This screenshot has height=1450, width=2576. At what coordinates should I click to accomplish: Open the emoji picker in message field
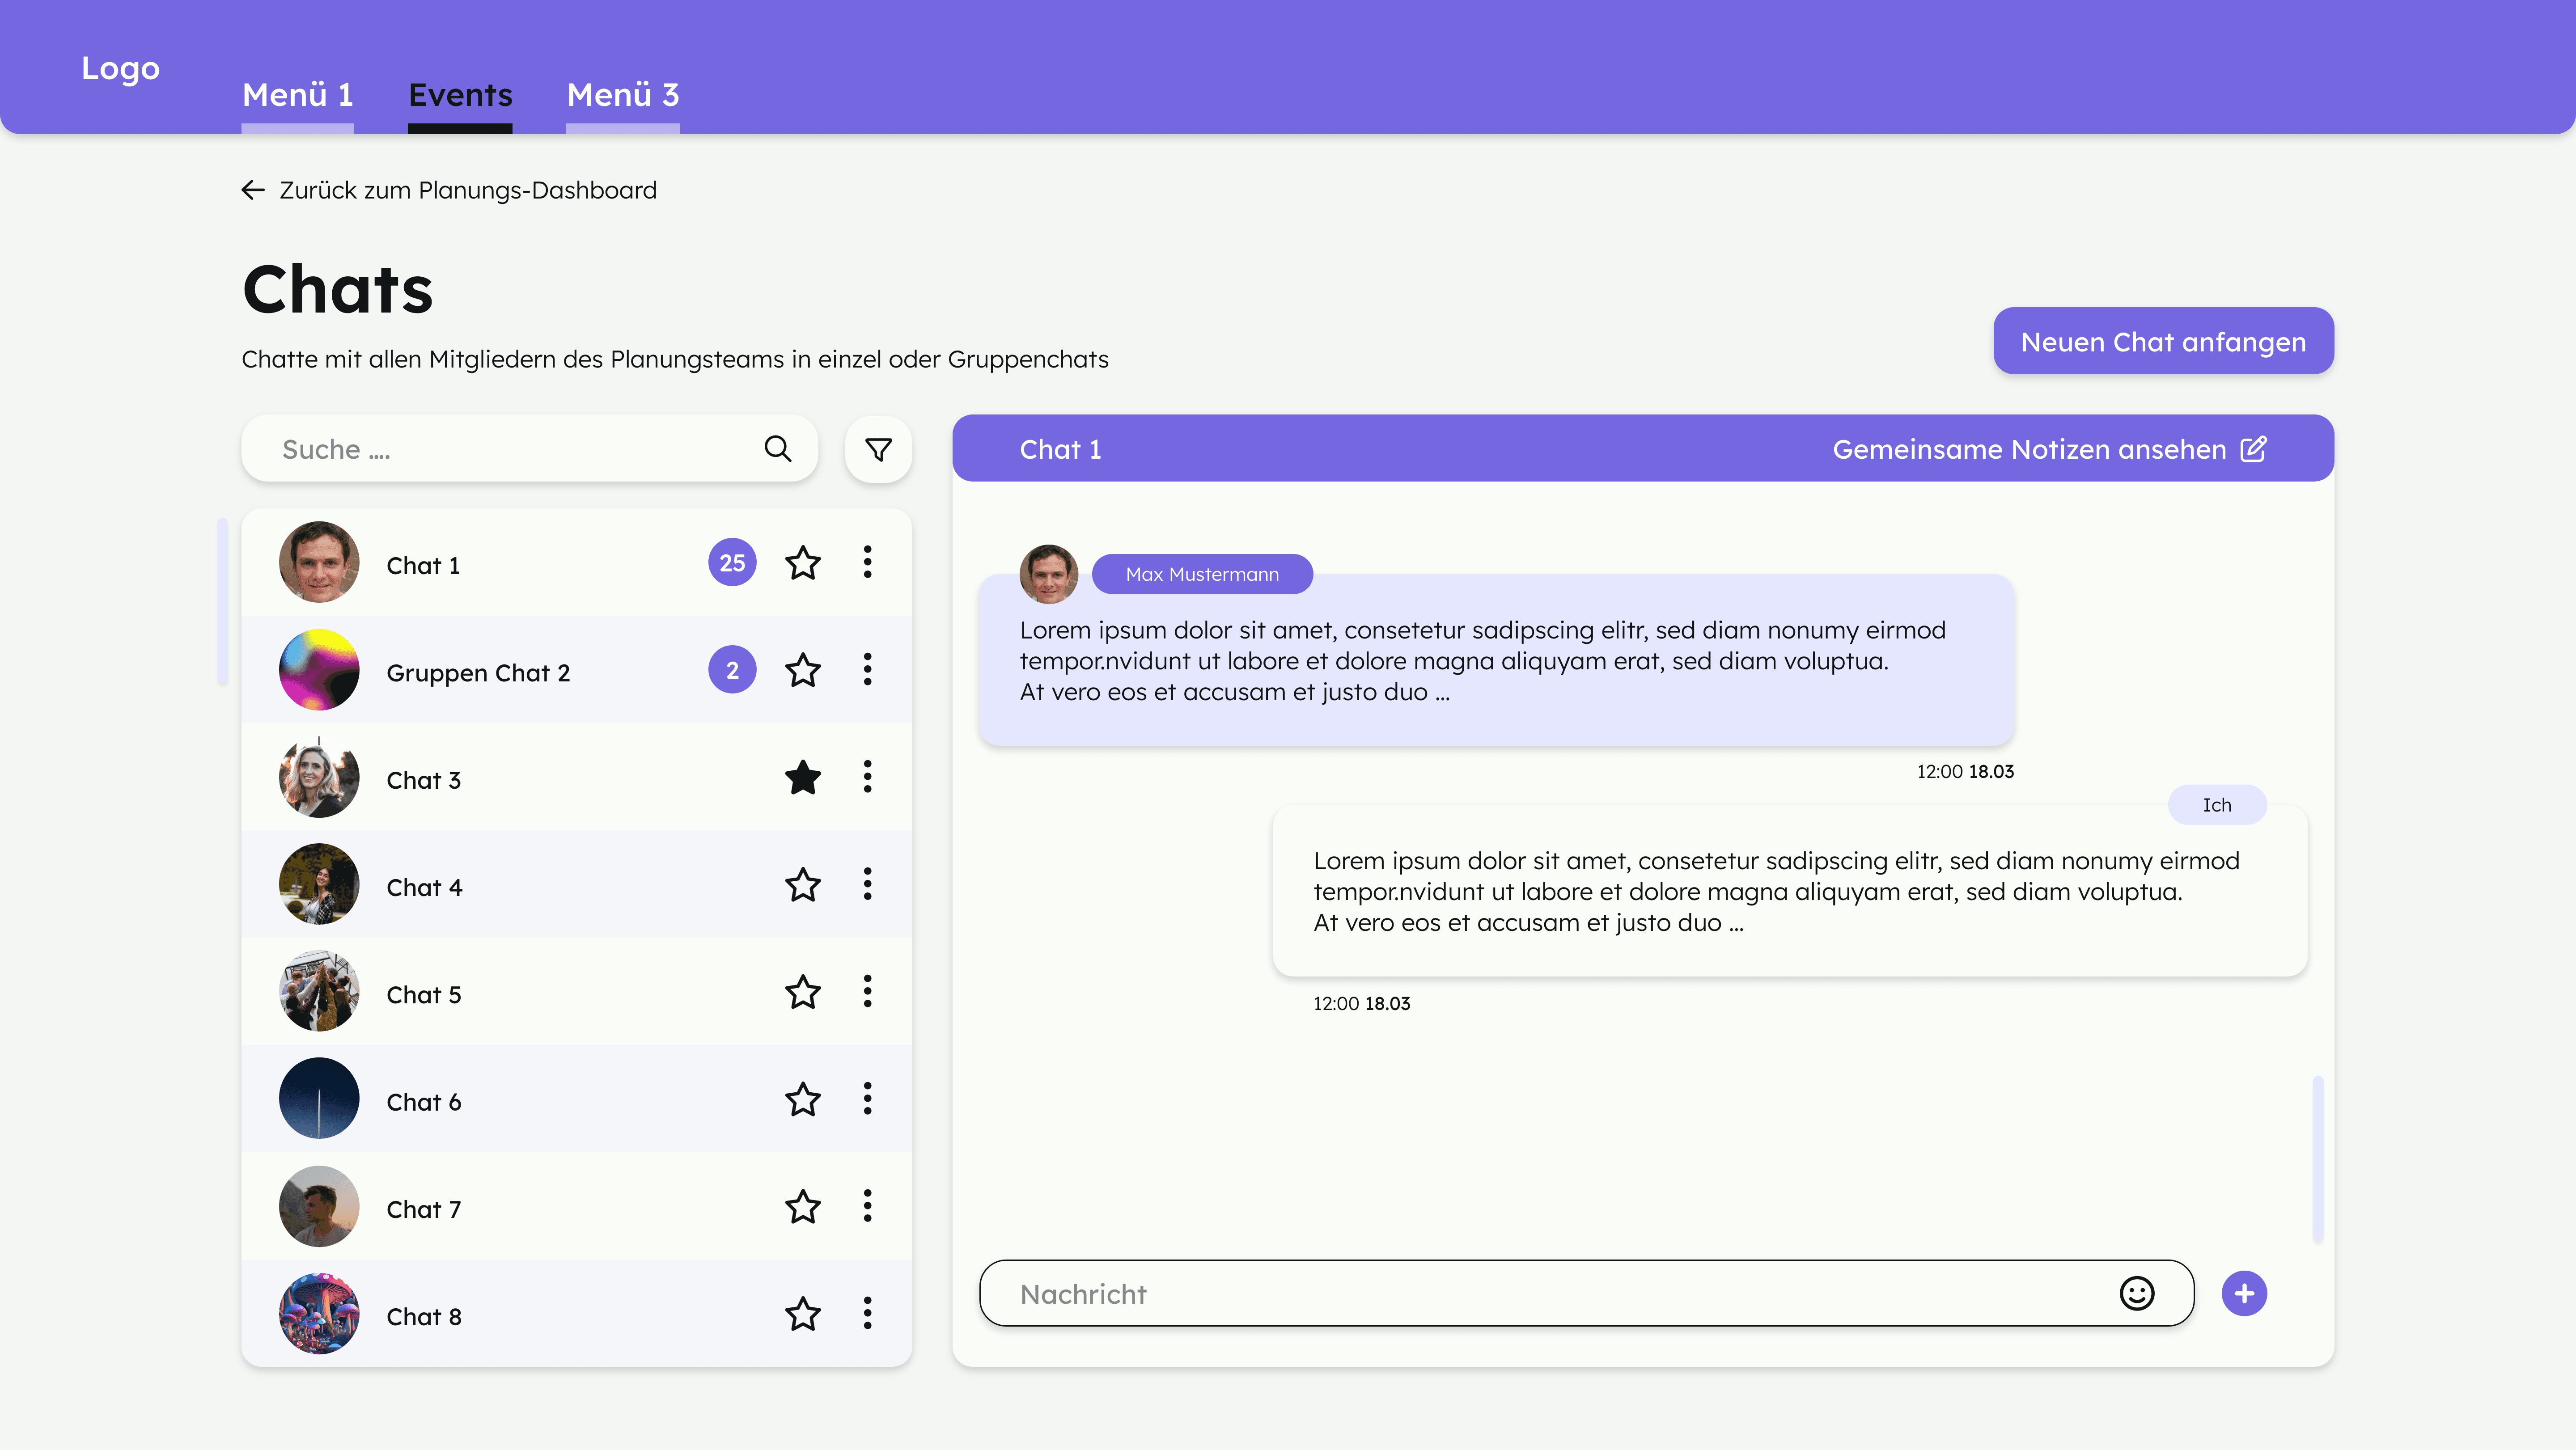2137,1293
